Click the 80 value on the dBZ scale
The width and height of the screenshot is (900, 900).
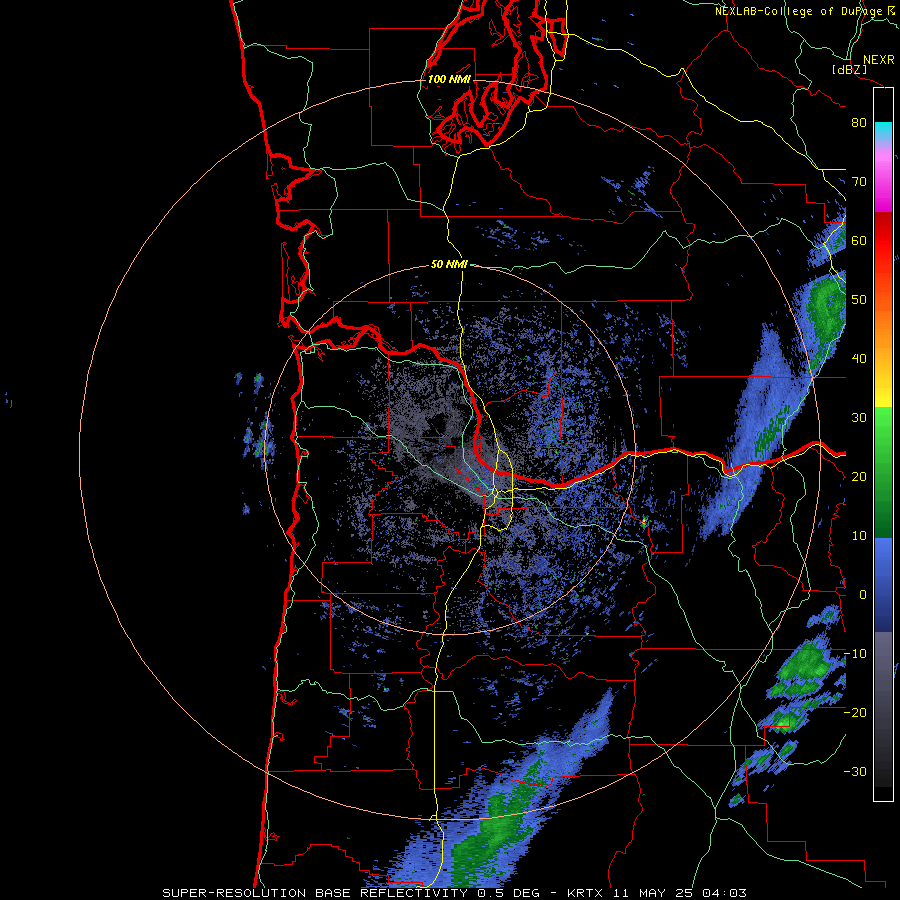coord(859,123)
